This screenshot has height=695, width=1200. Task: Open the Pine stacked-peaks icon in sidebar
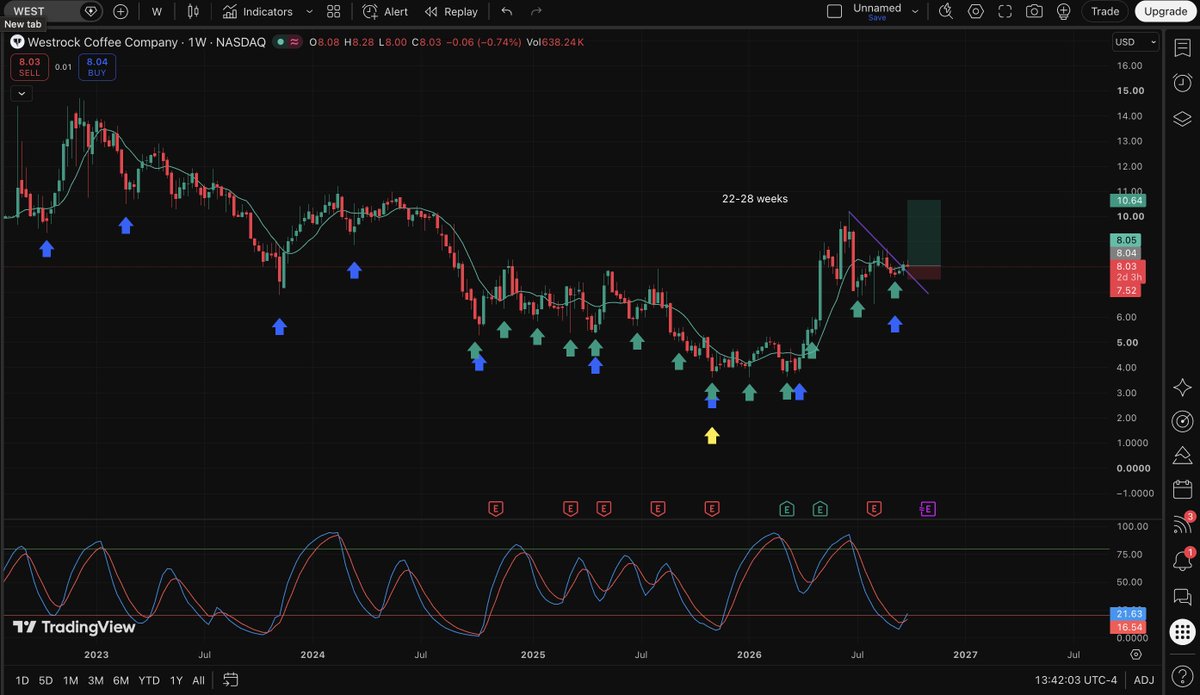(x=1181, y=455)
